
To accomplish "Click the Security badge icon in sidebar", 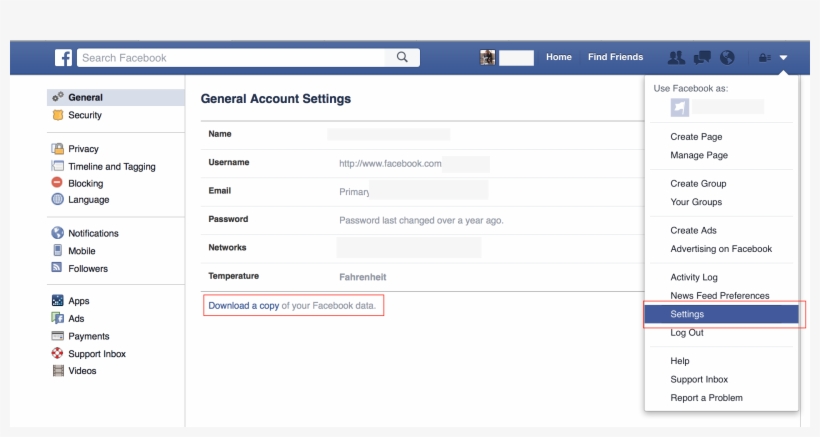I will 58,115.
